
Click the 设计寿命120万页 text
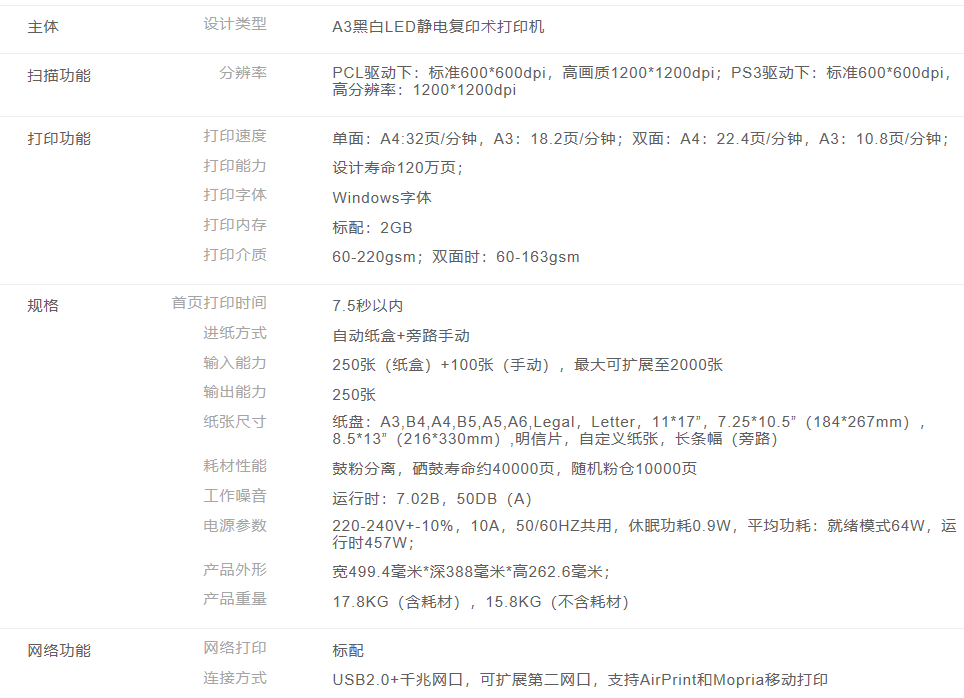[x=397, y=168]
